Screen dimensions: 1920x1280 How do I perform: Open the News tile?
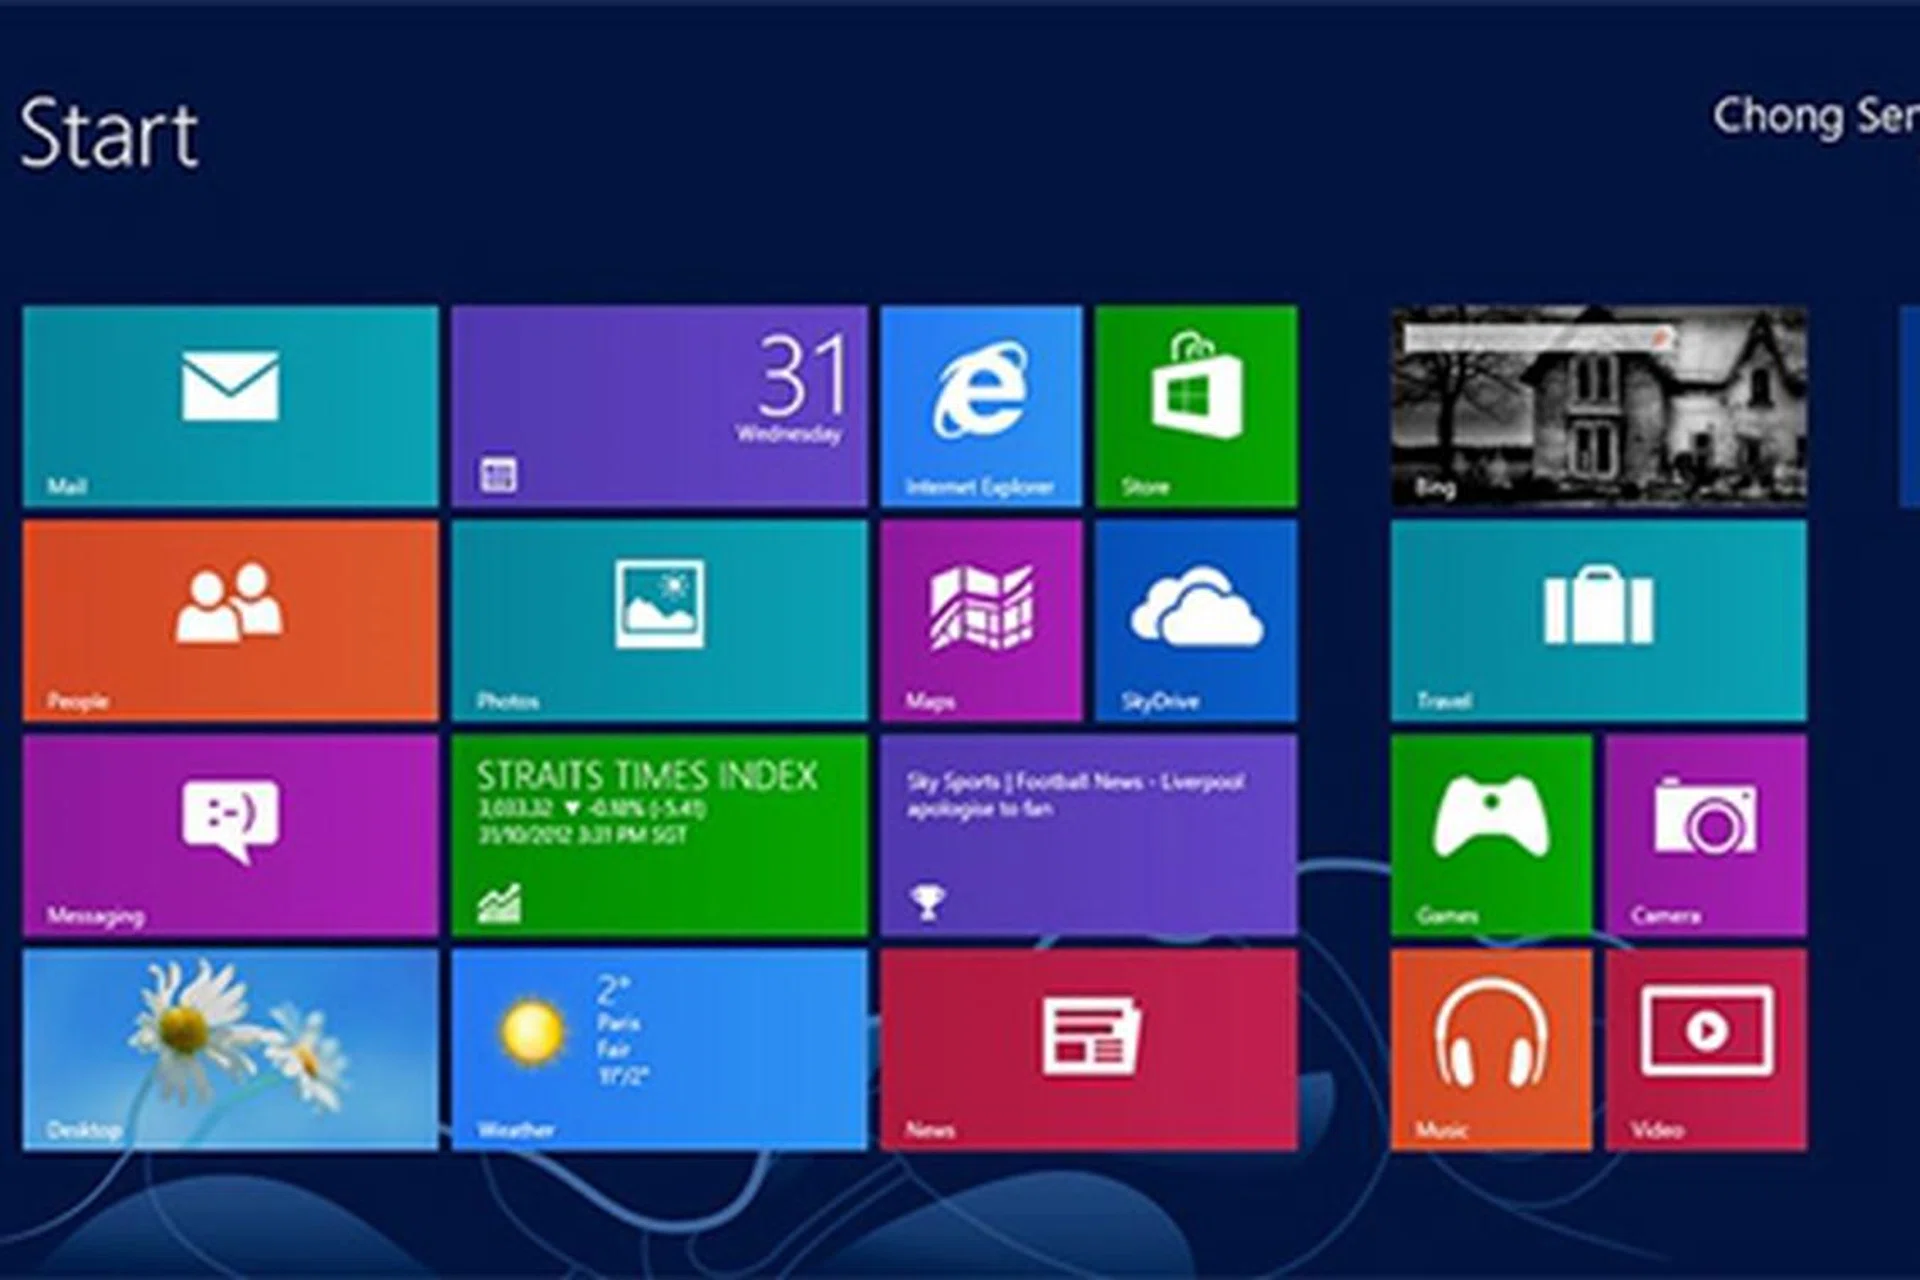coord(1089,1049)
